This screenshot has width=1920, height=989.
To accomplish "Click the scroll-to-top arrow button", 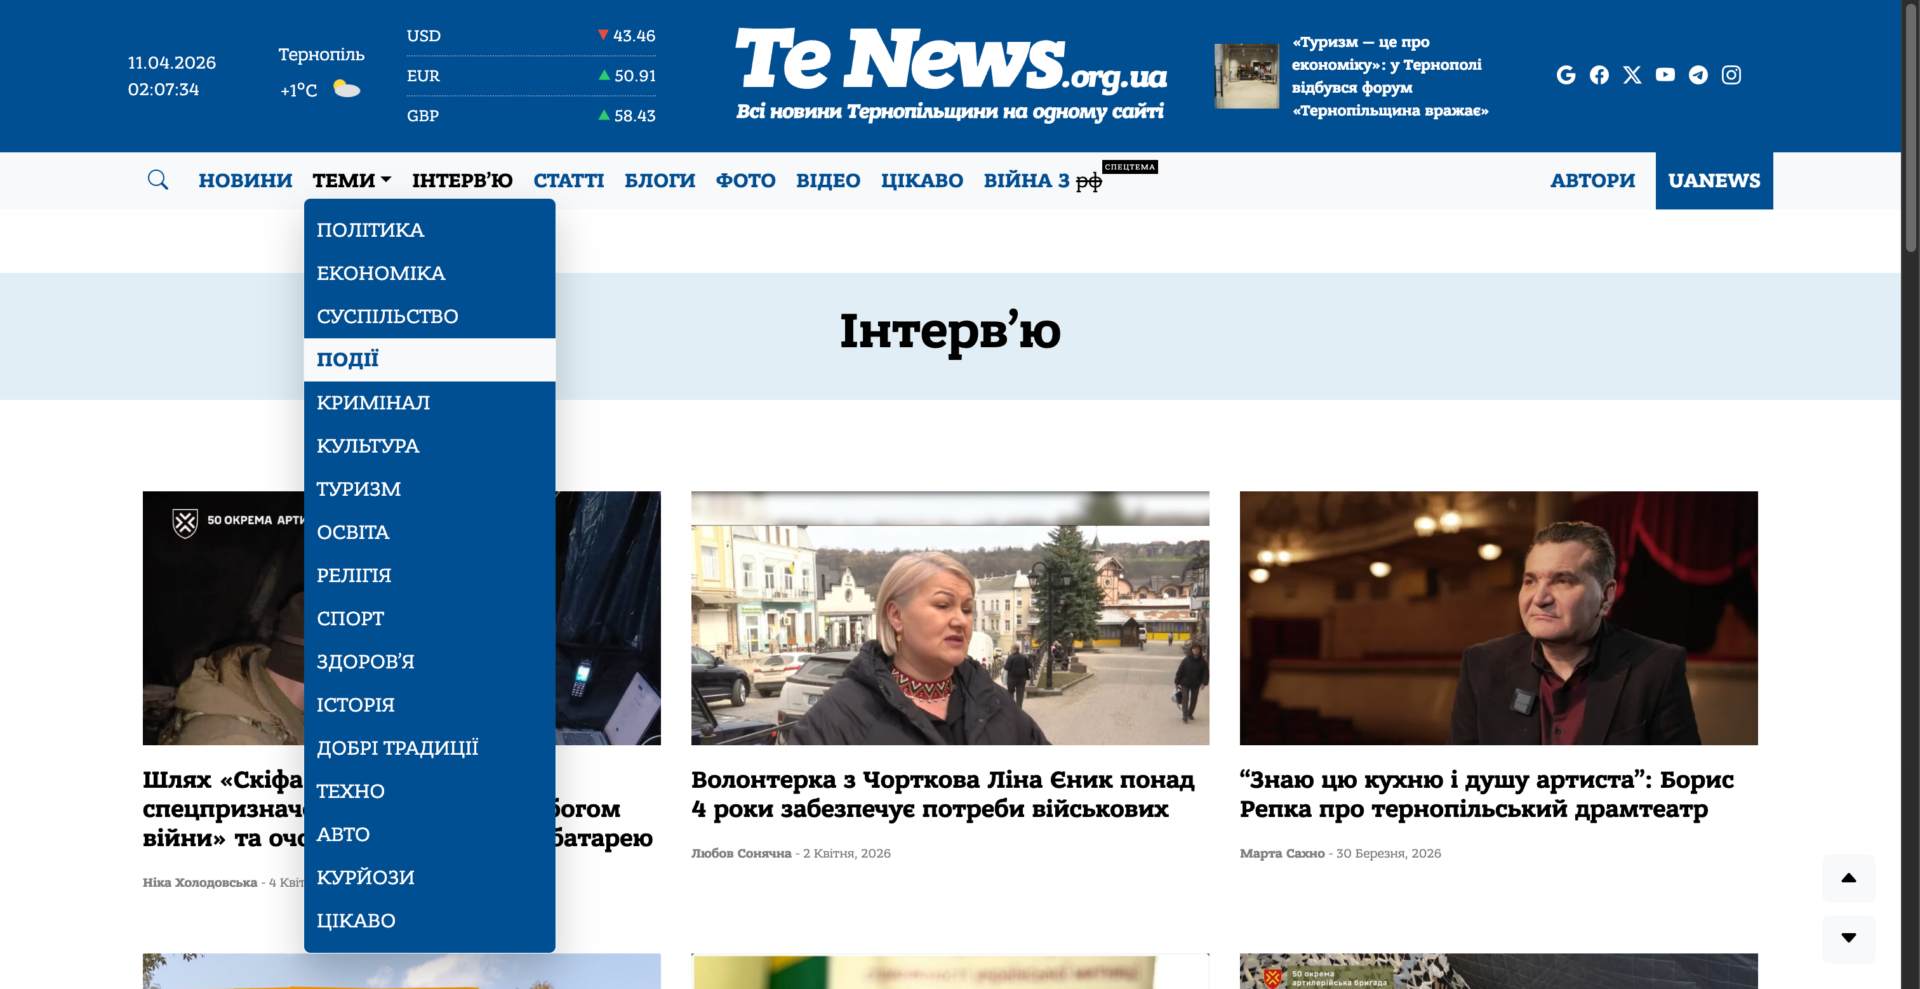I will [1848, 878].
